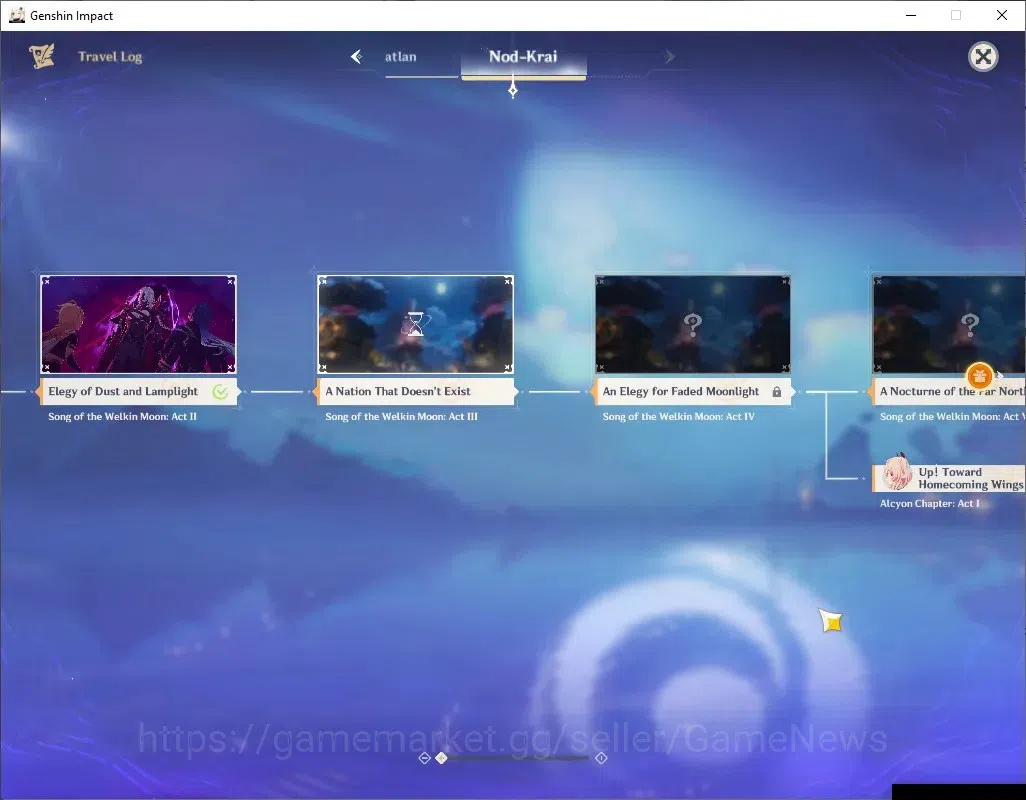The width and height of the screenshot is (1026, 800).
Task: Switch to the Natlan region tab
Action: point(400,57)
